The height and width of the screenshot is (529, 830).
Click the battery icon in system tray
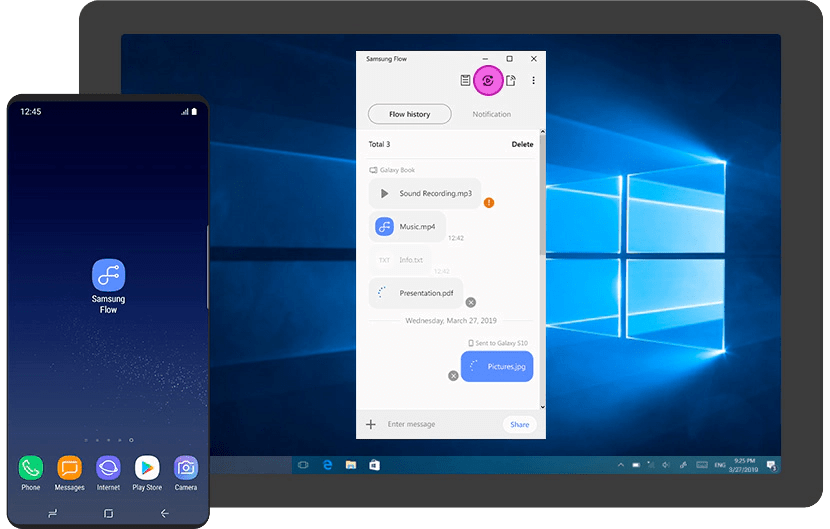636,465
